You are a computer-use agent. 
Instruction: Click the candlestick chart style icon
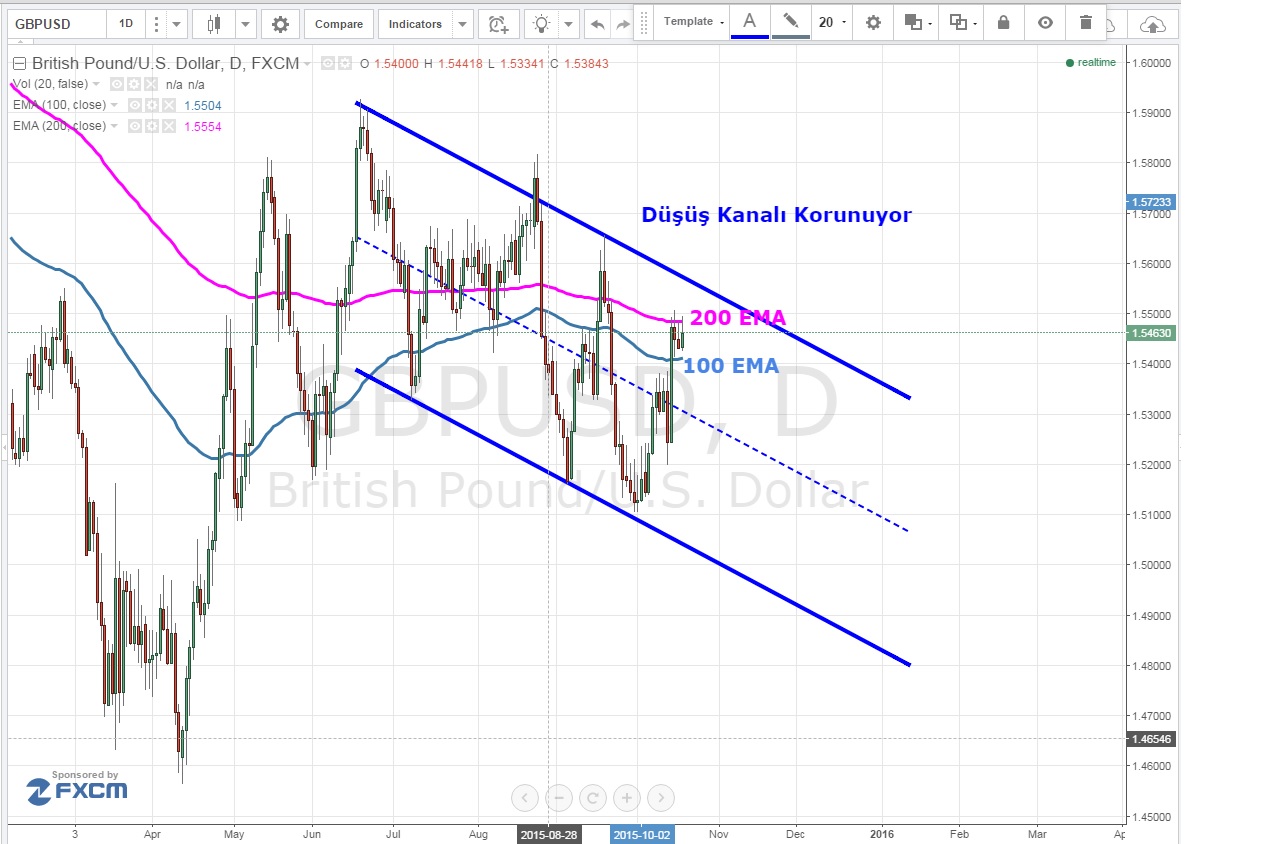213,24
